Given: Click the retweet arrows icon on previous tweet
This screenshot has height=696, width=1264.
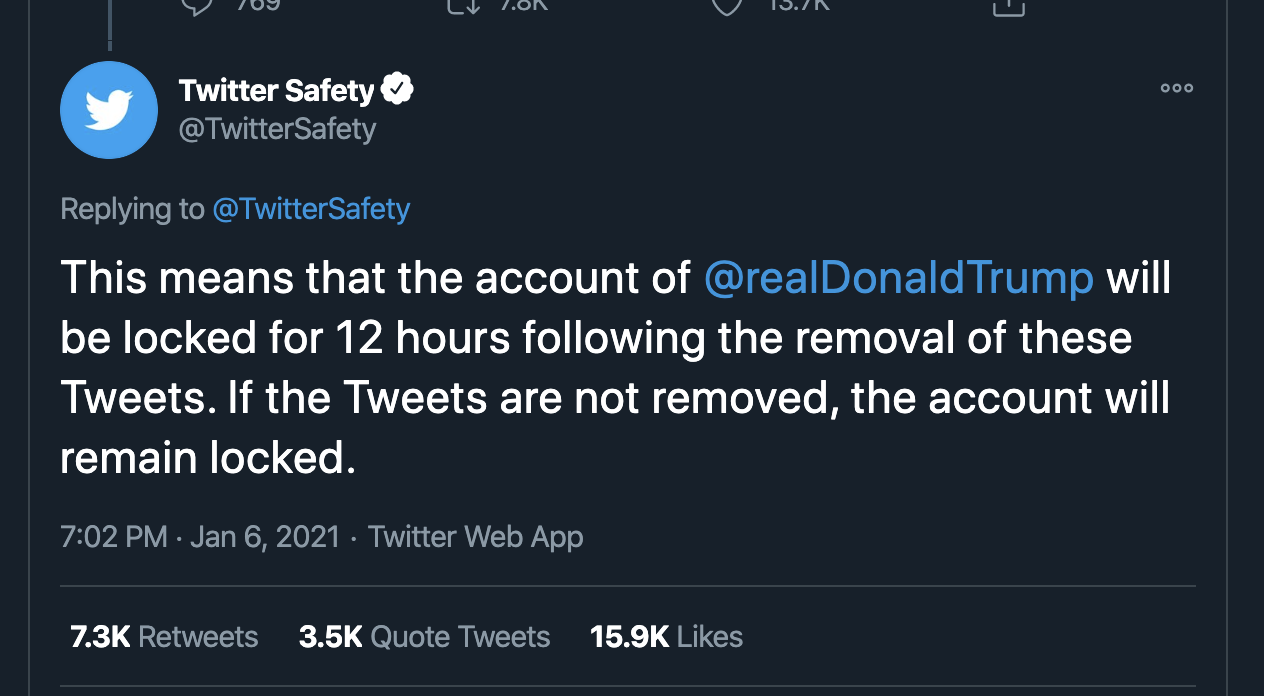Looking at the screenshot, I should pos(463,6).
